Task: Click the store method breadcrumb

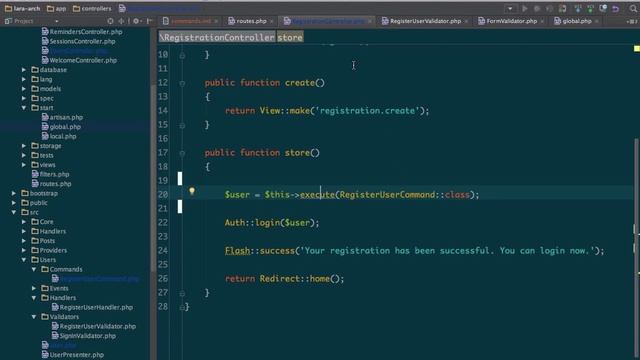Action: (290, 38)
